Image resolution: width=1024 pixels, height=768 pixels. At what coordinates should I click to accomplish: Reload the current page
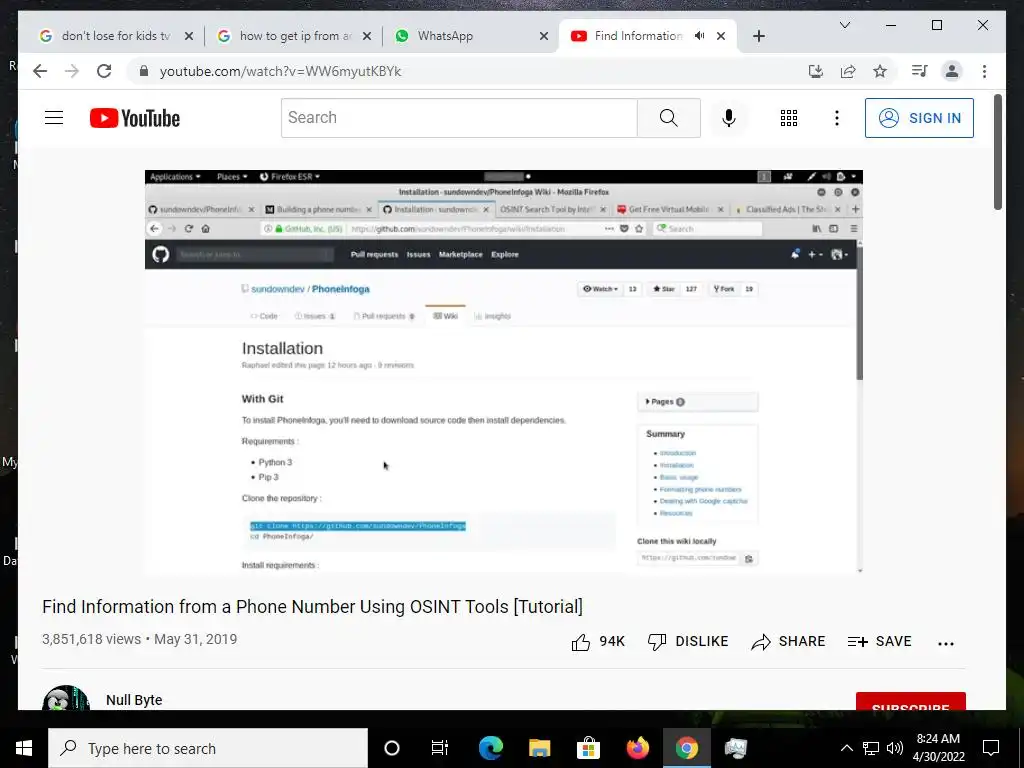point(104,71)
